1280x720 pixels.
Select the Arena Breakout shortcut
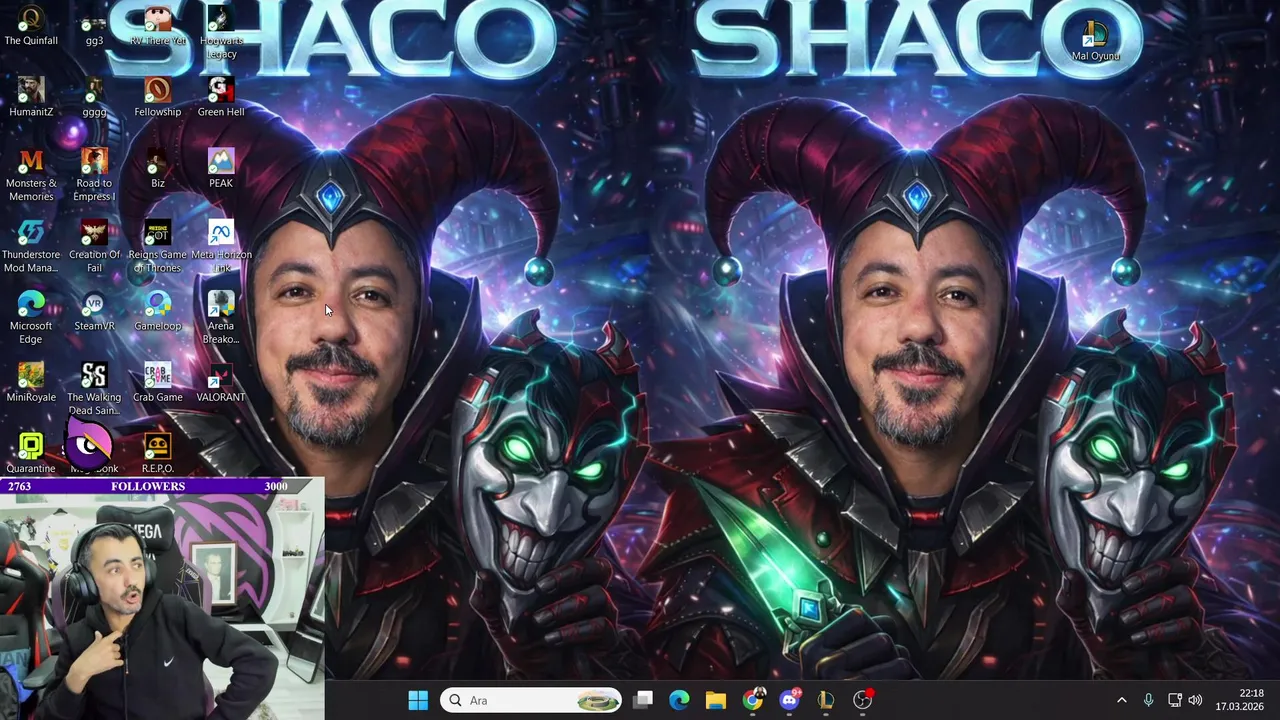click(221, 317)
